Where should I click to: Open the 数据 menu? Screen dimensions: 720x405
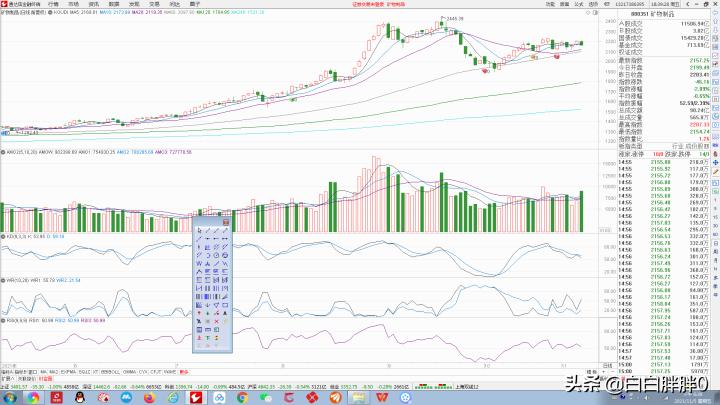coord(114,4)
